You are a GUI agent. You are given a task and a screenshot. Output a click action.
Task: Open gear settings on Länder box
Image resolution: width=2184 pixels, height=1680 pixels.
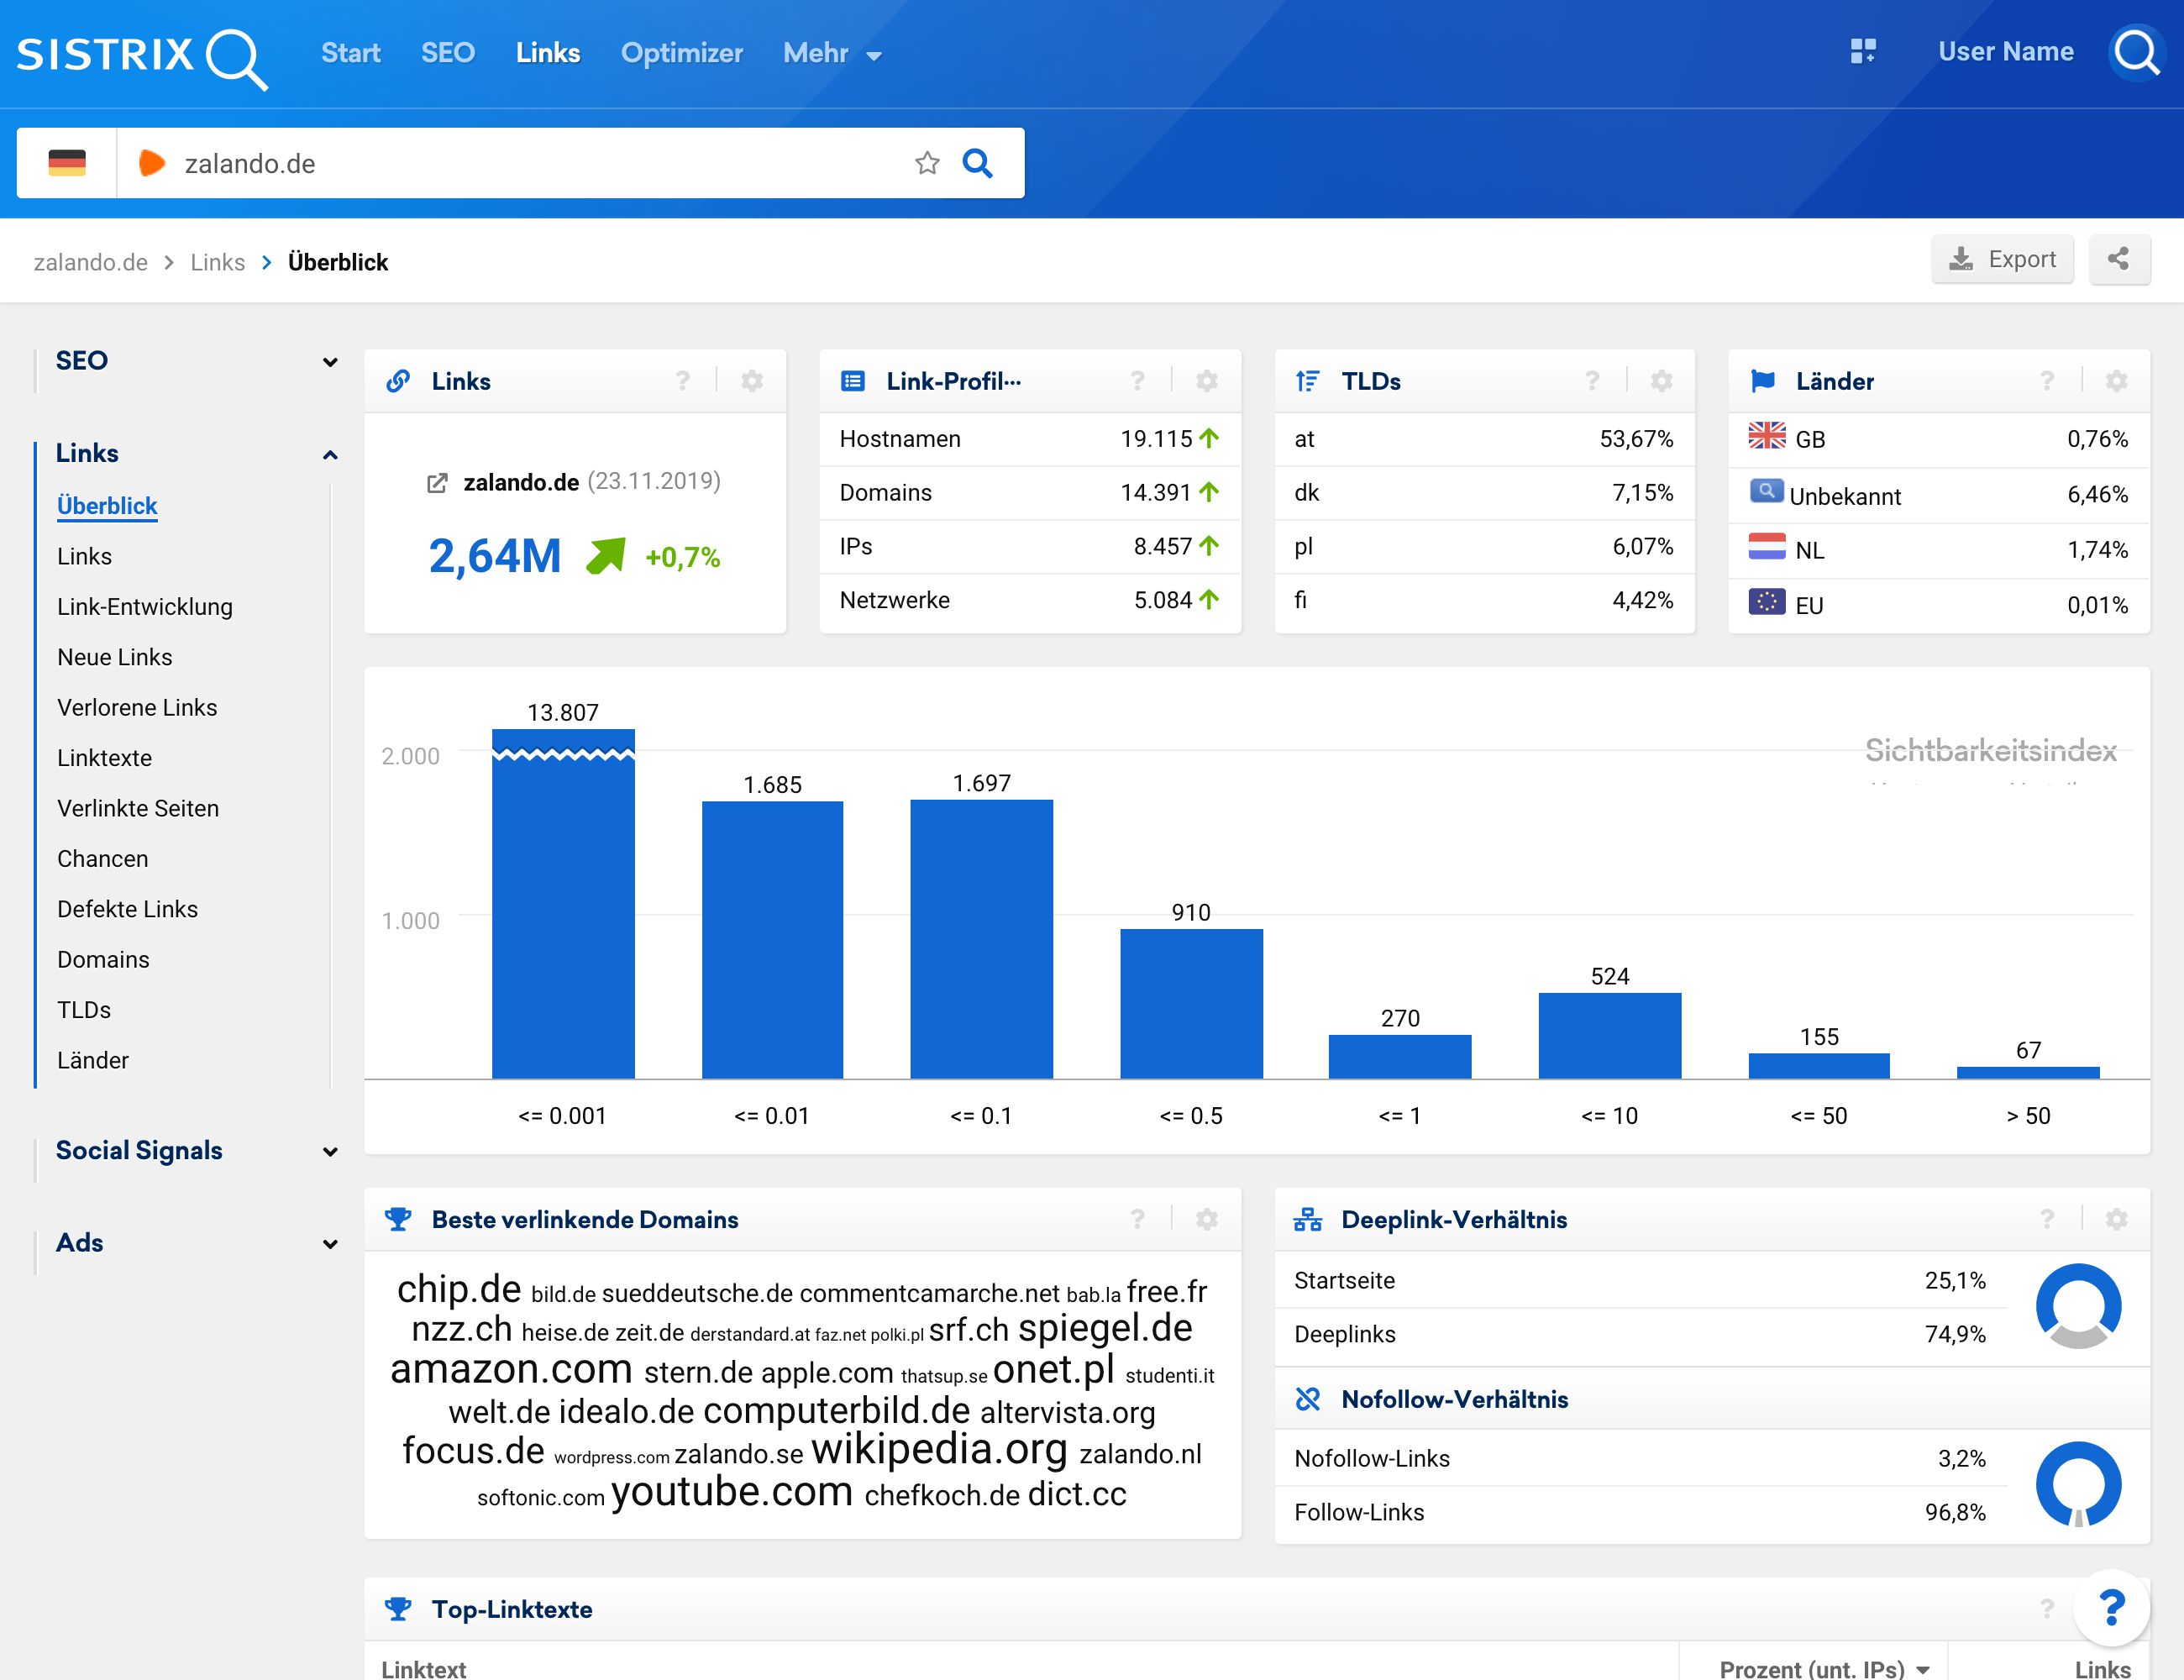coord(2116,381)
